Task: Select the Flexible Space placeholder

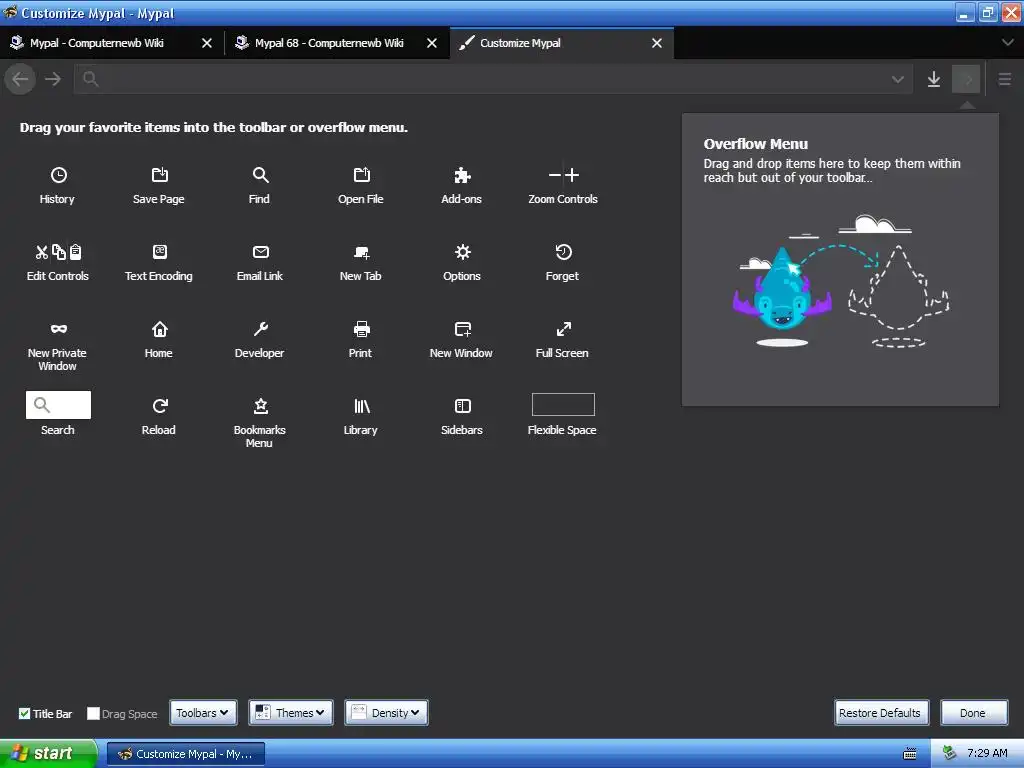Action: click(563, 404)
